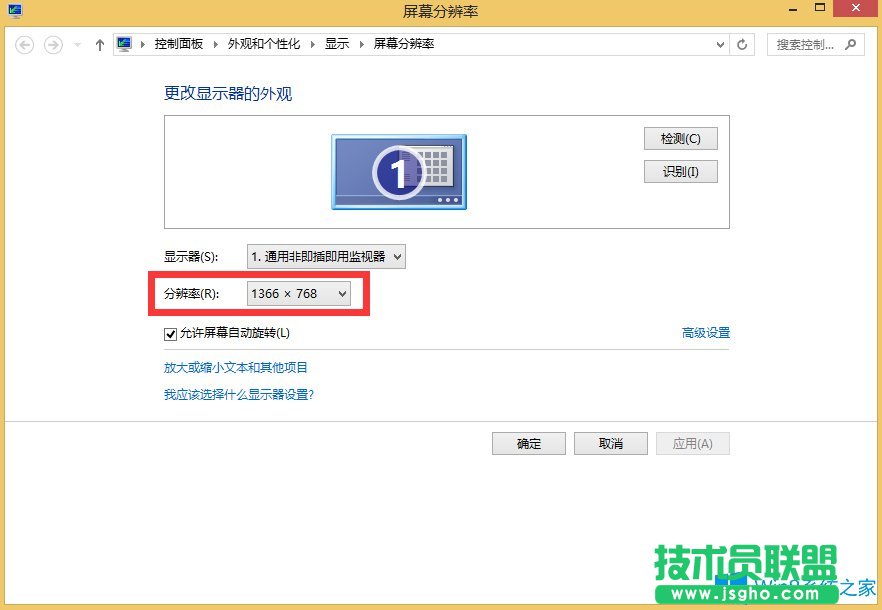Click the up-one-level arrow icon
Viewport: 882px width, 610px height.
tap(98, 44)
